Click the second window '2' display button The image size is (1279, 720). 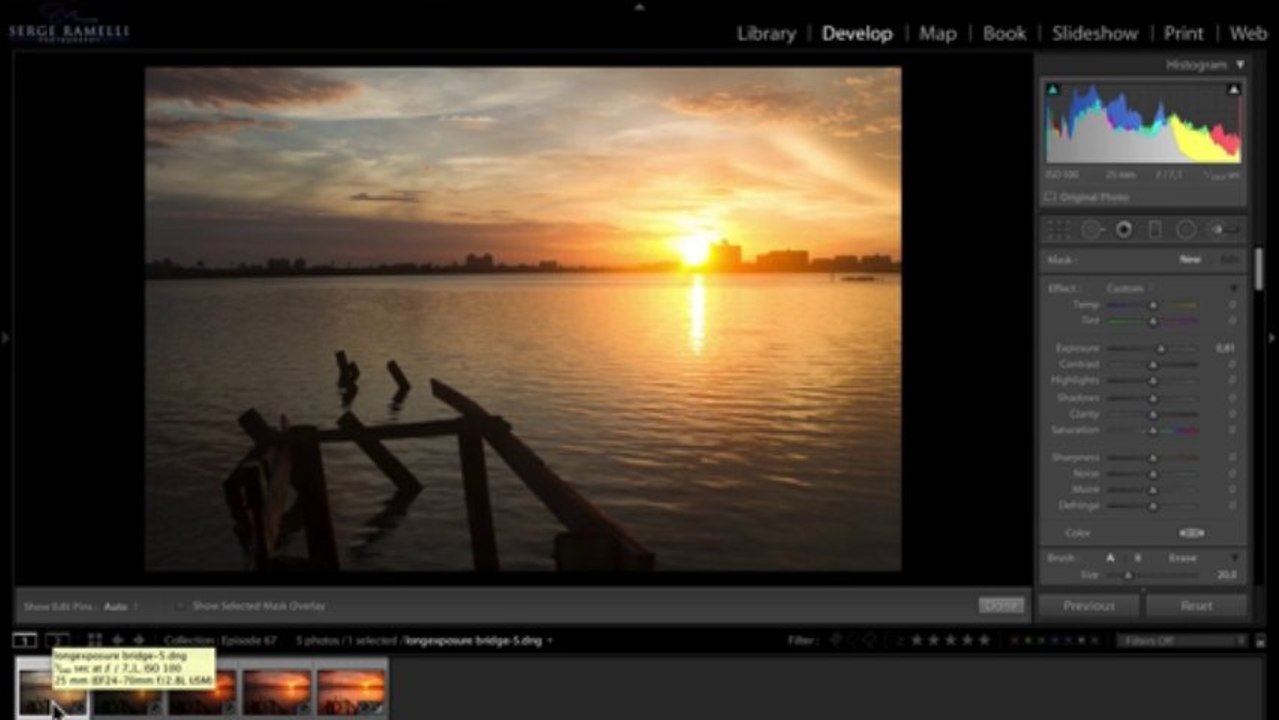(58, 640)
